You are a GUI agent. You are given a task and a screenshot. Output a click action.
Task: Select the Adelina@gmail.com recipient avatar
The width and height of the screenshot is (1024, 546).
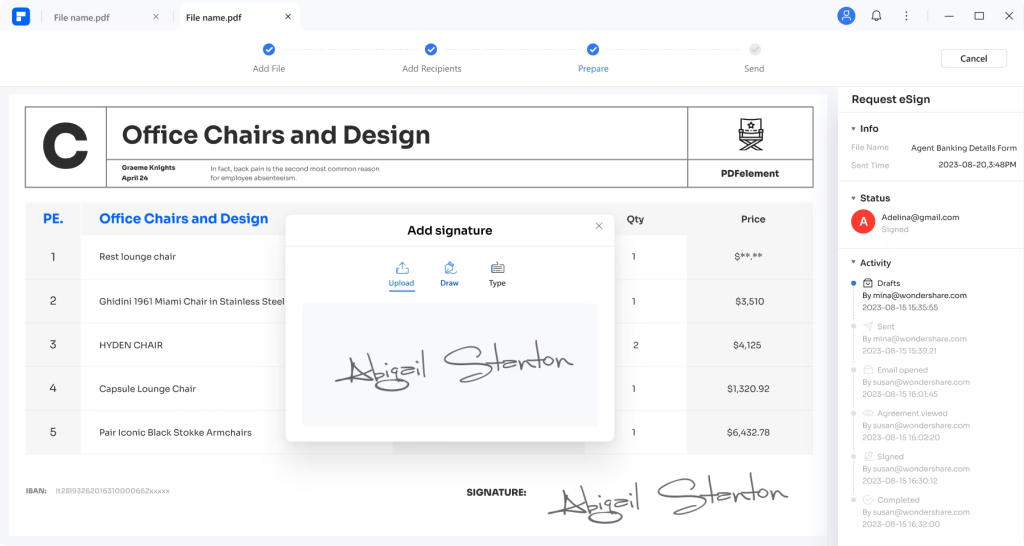coord(862,222)
